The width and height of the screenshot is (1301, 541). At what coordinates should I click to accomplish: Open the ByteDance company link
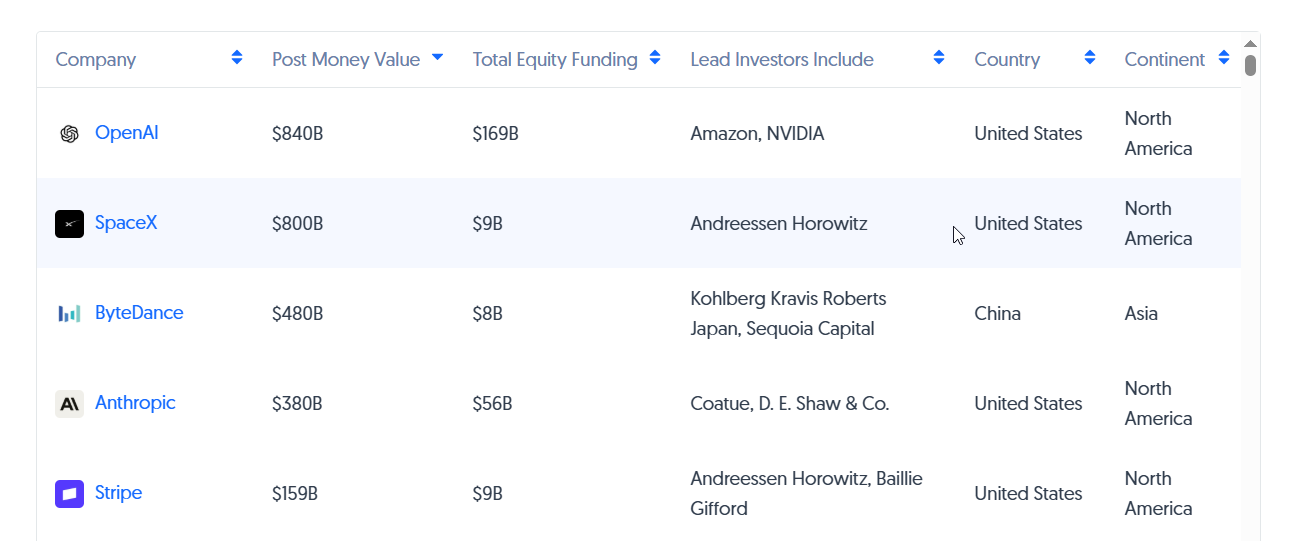tap(139, 313)
